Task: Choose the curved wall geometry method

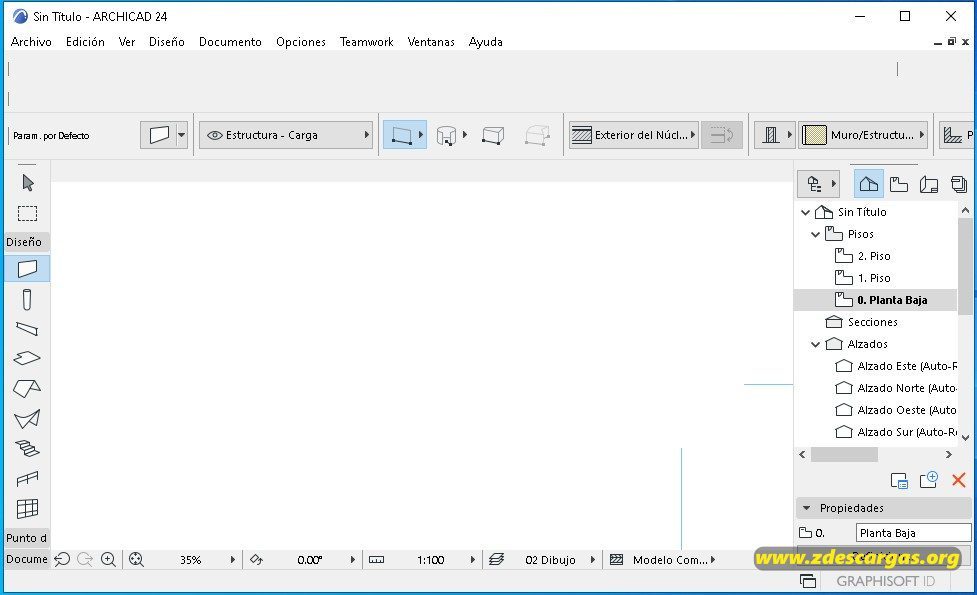Action: click(x=446, y=135)
